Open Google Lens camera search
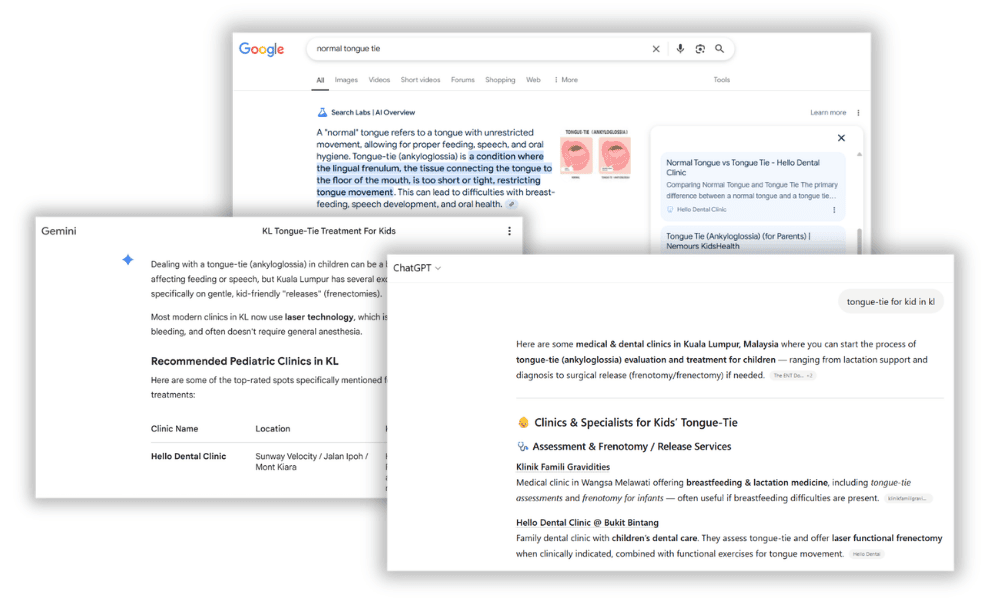Viewport: 1000px width, 600px height. [x=700, y=48]
